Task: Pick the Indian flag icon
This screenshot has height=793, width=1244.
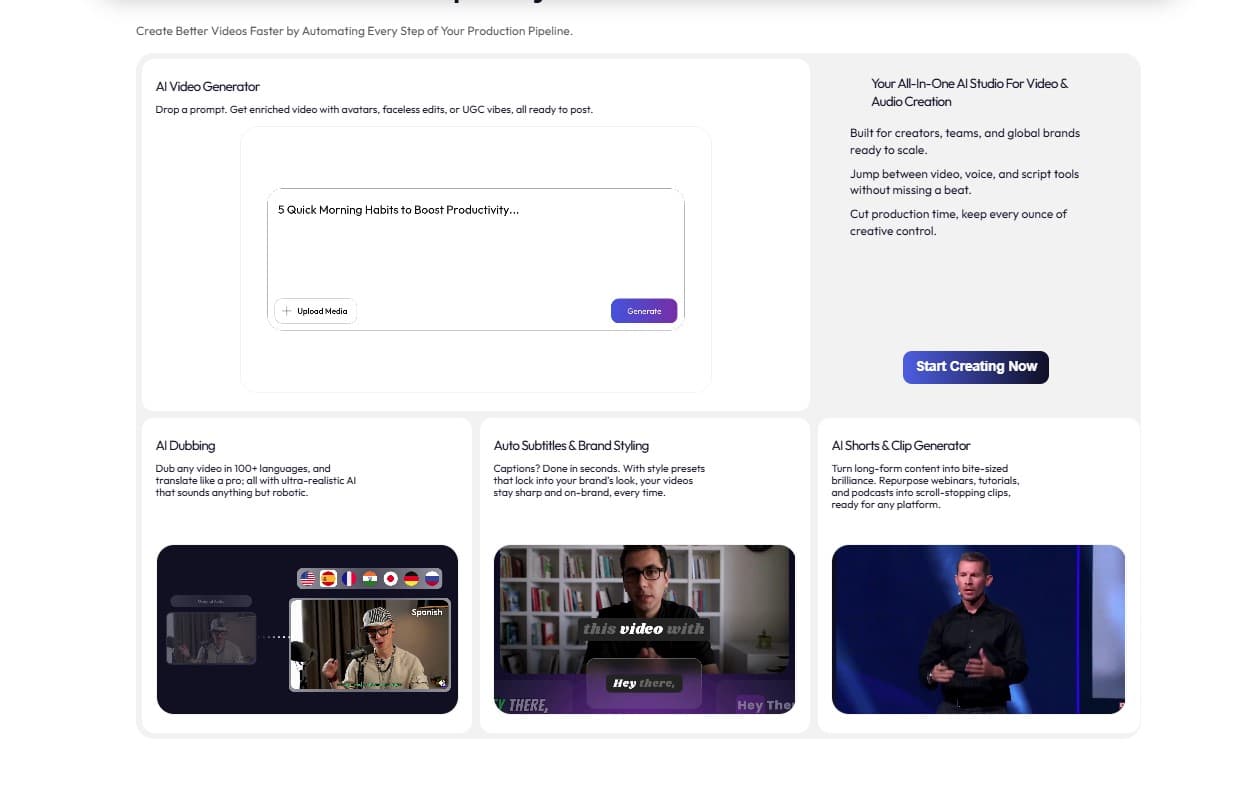Action: click(x=370, y=578)
